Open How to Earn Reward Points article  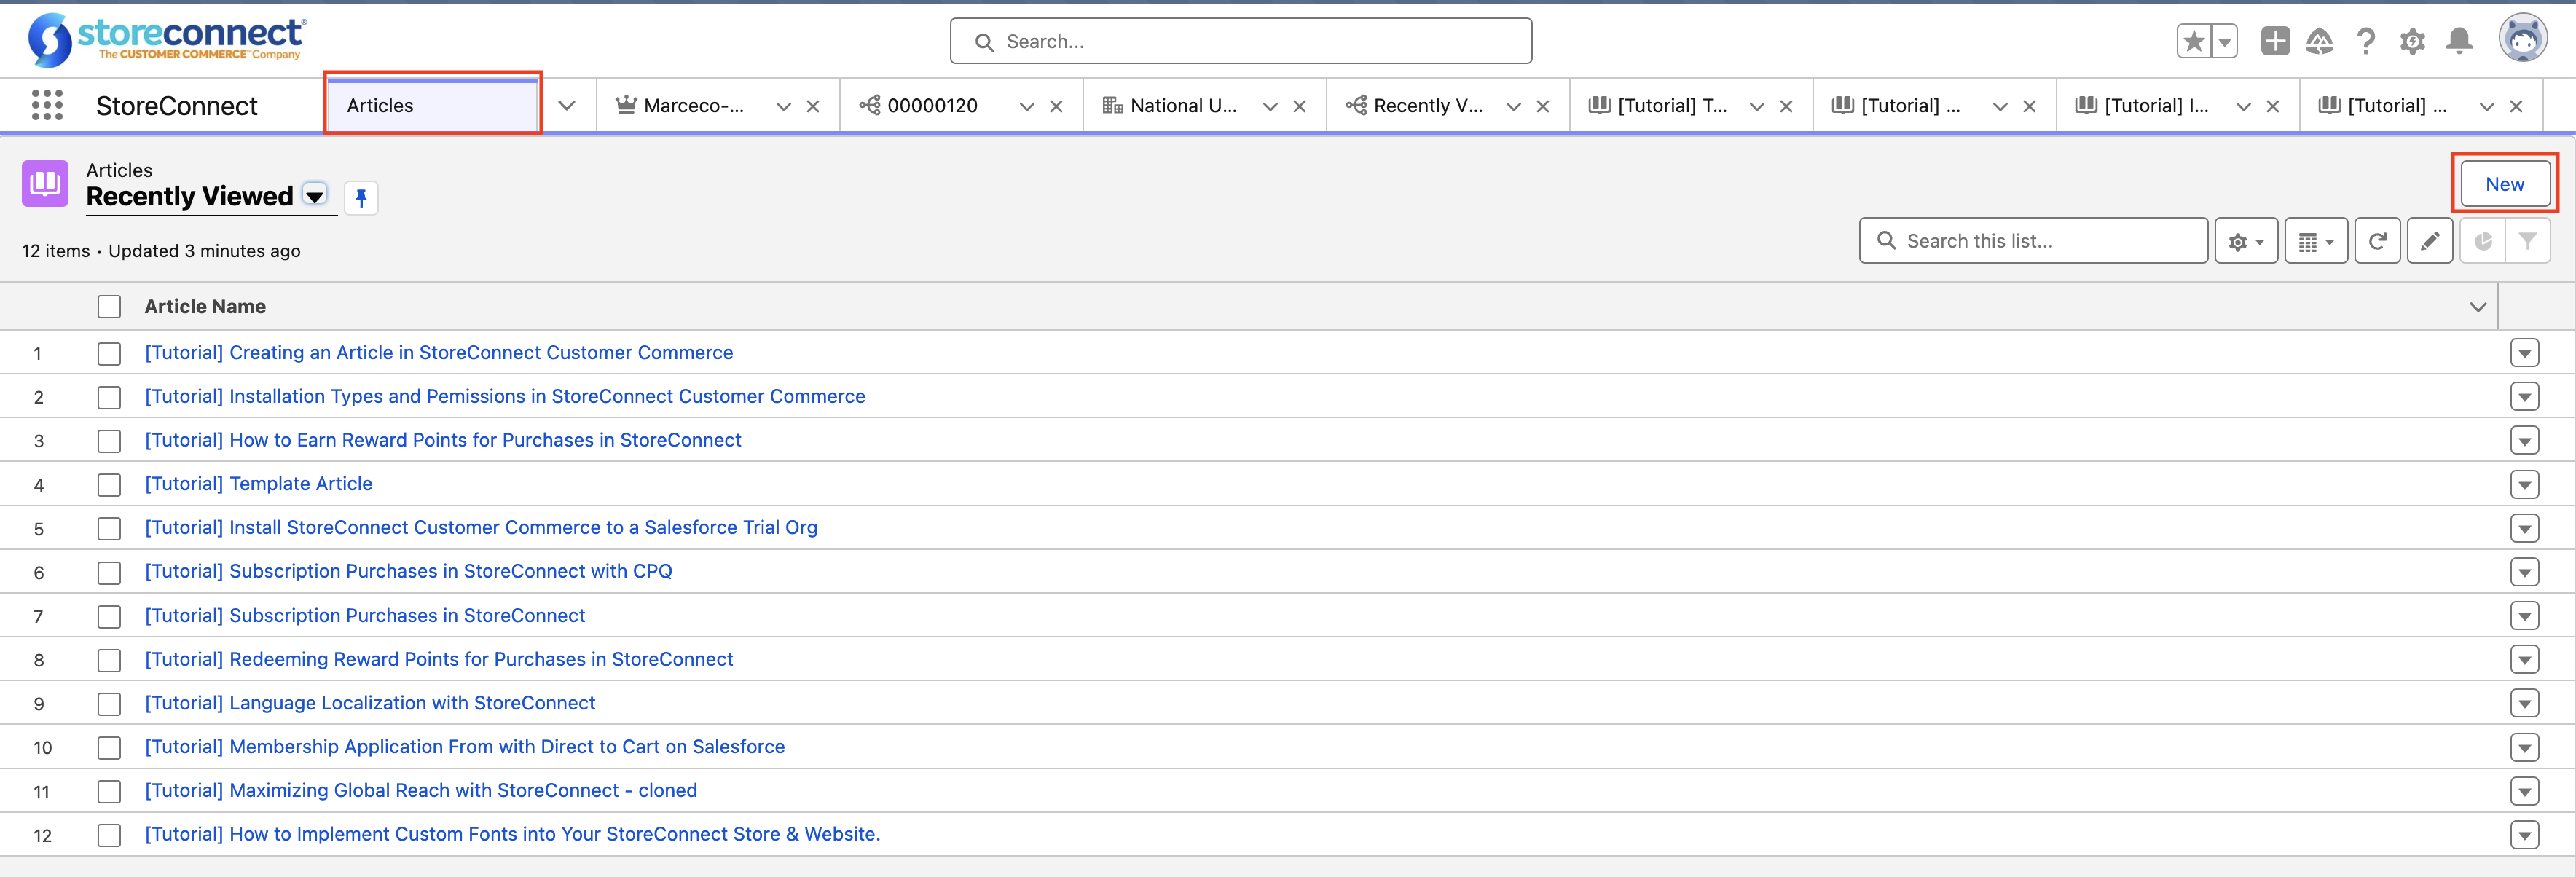coord(443,441)
